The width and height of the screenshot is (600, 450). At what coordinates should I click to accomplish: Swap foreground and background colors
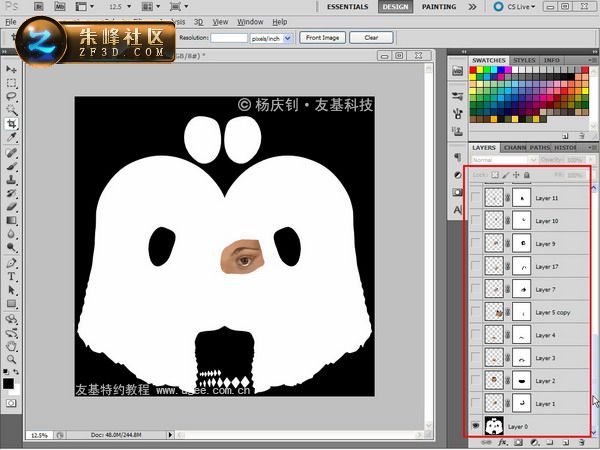(x=16, y=372)
